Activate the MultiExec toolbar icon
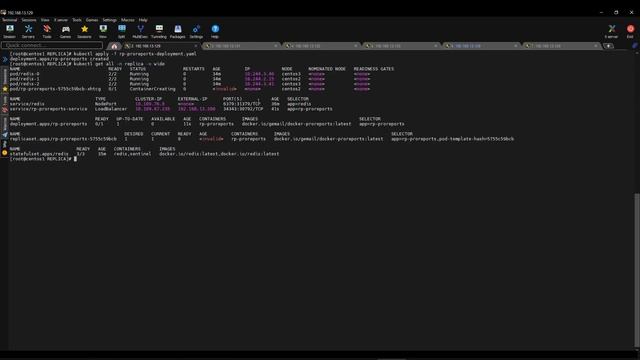This screenshot has width=640, height=360. (140, 31)
